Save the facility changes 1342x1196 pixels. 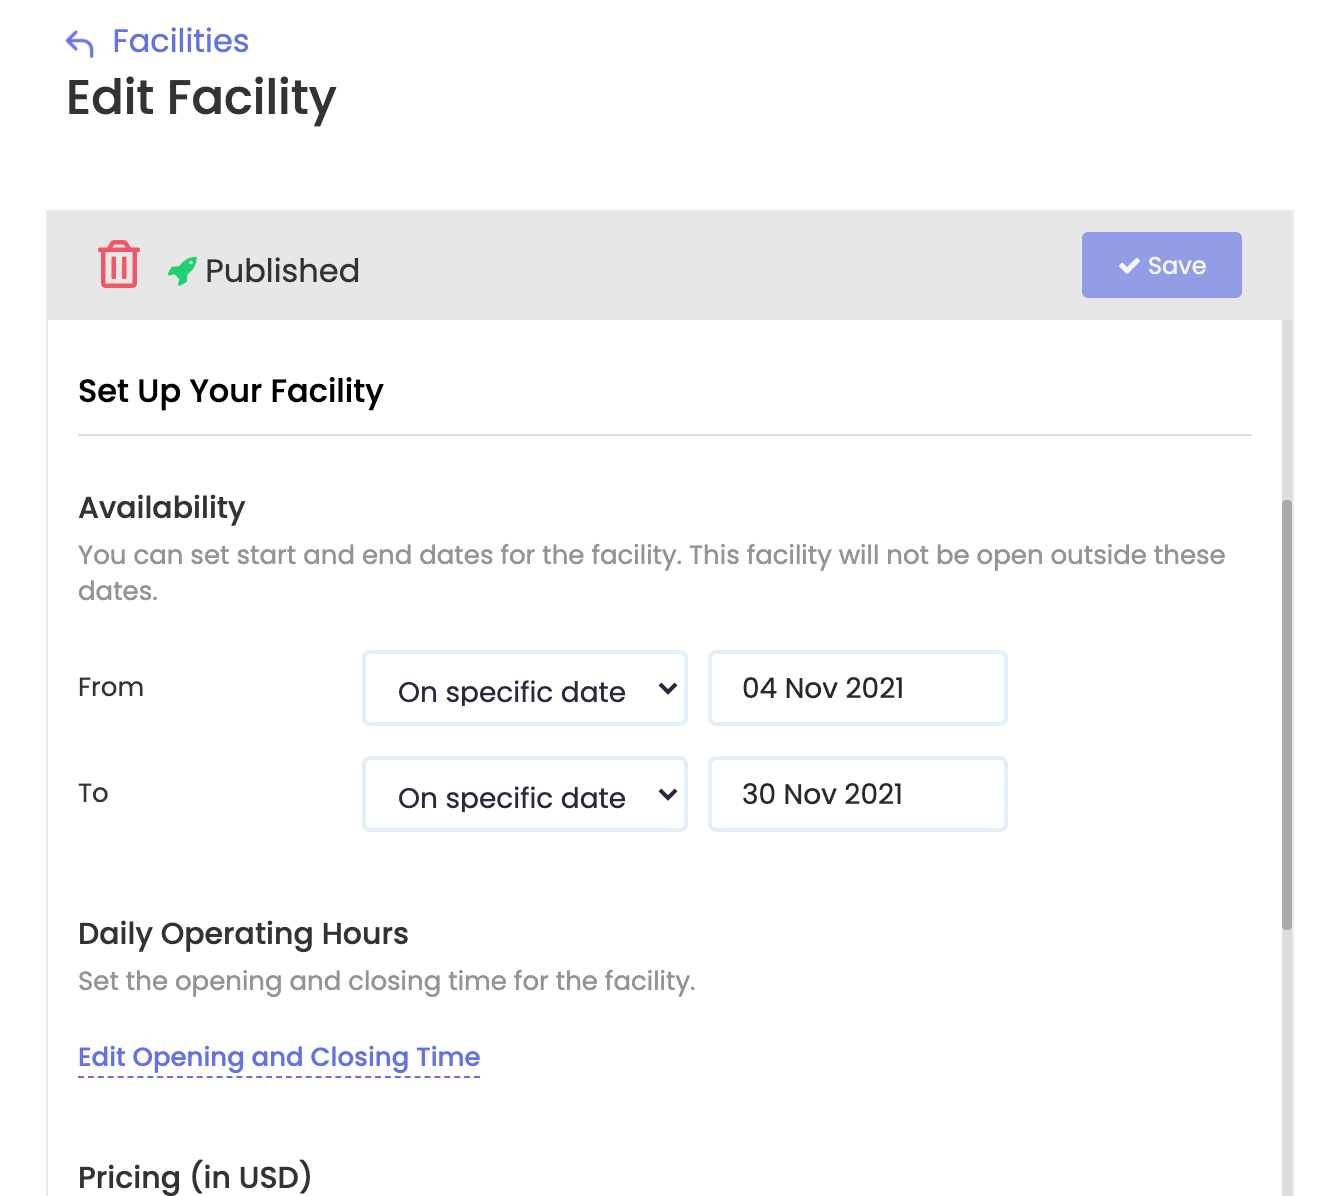pos(1162,265)
